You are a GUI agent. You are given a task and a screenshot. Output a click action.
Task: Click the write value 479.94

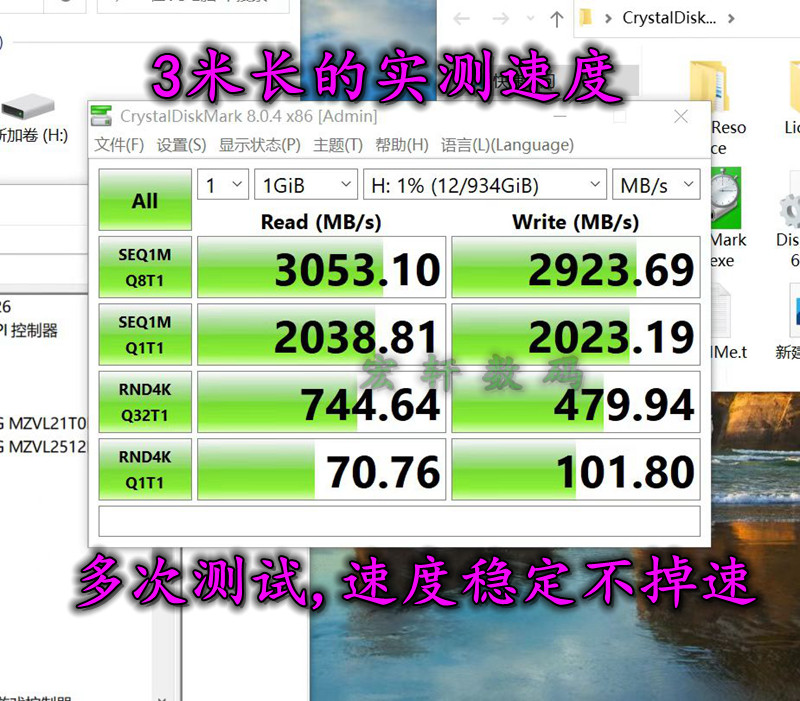576,402
